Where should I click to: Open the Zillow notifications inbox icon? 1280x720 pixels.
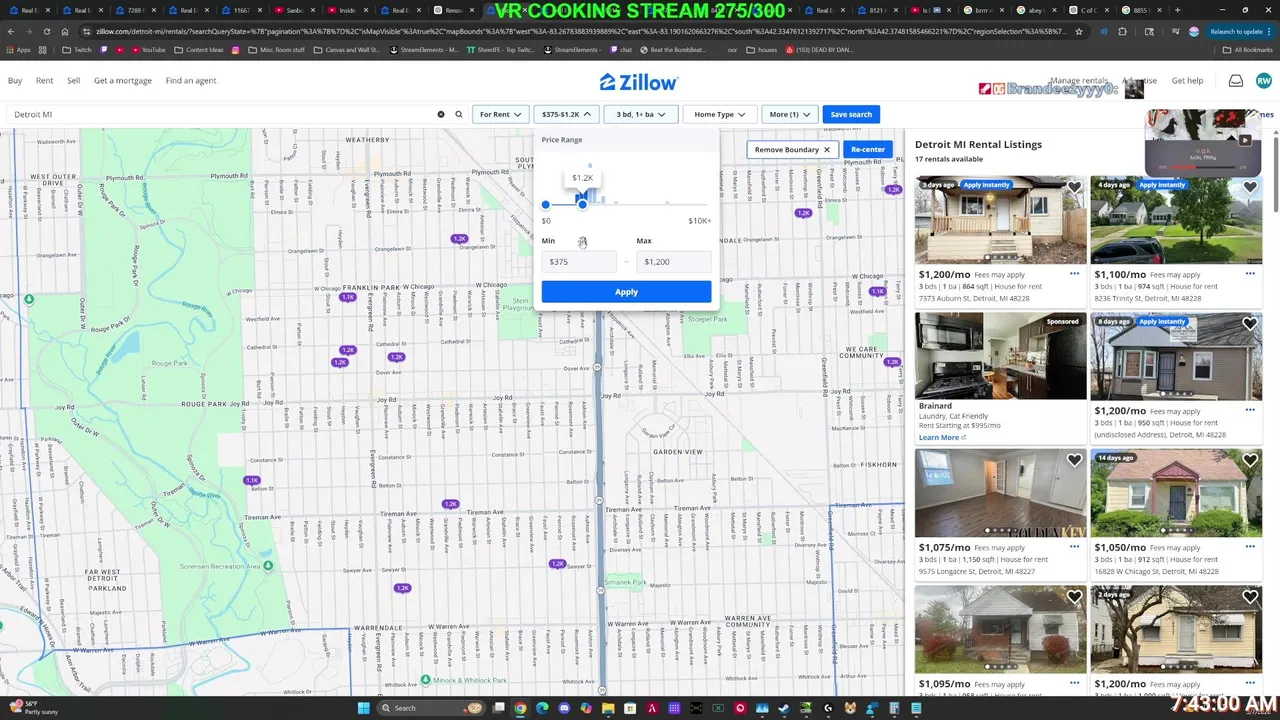[1236, 81]
